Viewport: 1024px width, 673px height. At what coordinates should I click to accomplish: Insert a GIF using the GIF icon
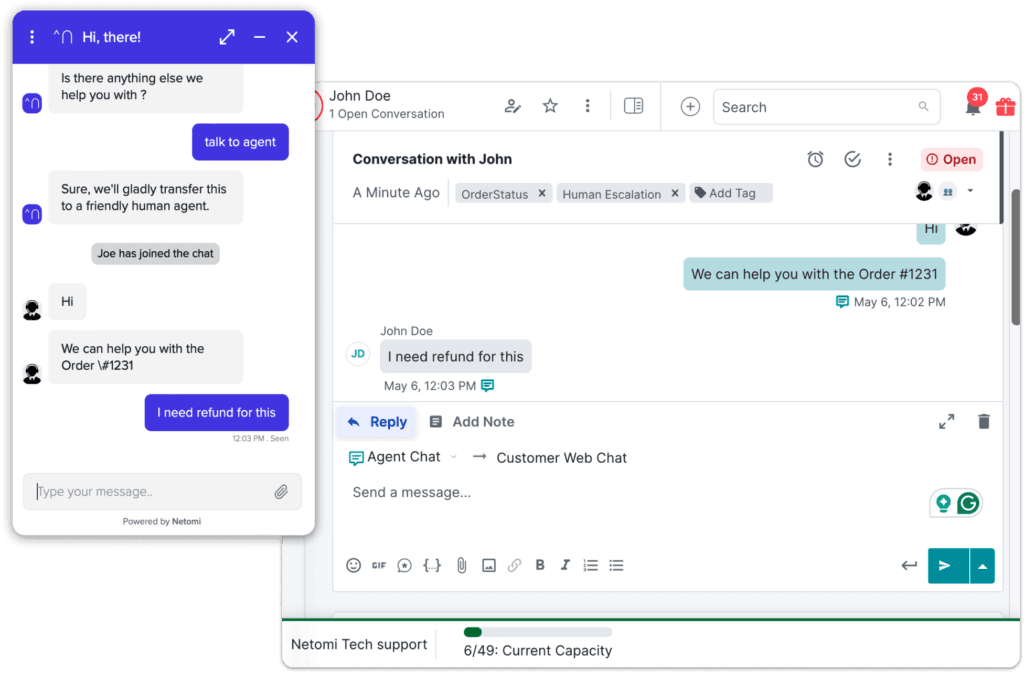pos(379,565)
